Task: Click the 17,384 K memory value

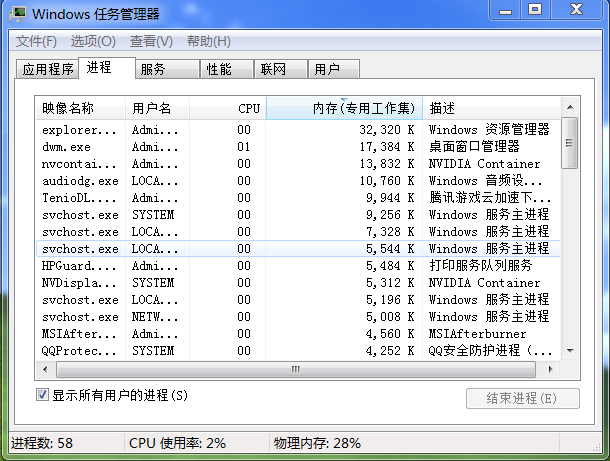Action: coord(387,147)
